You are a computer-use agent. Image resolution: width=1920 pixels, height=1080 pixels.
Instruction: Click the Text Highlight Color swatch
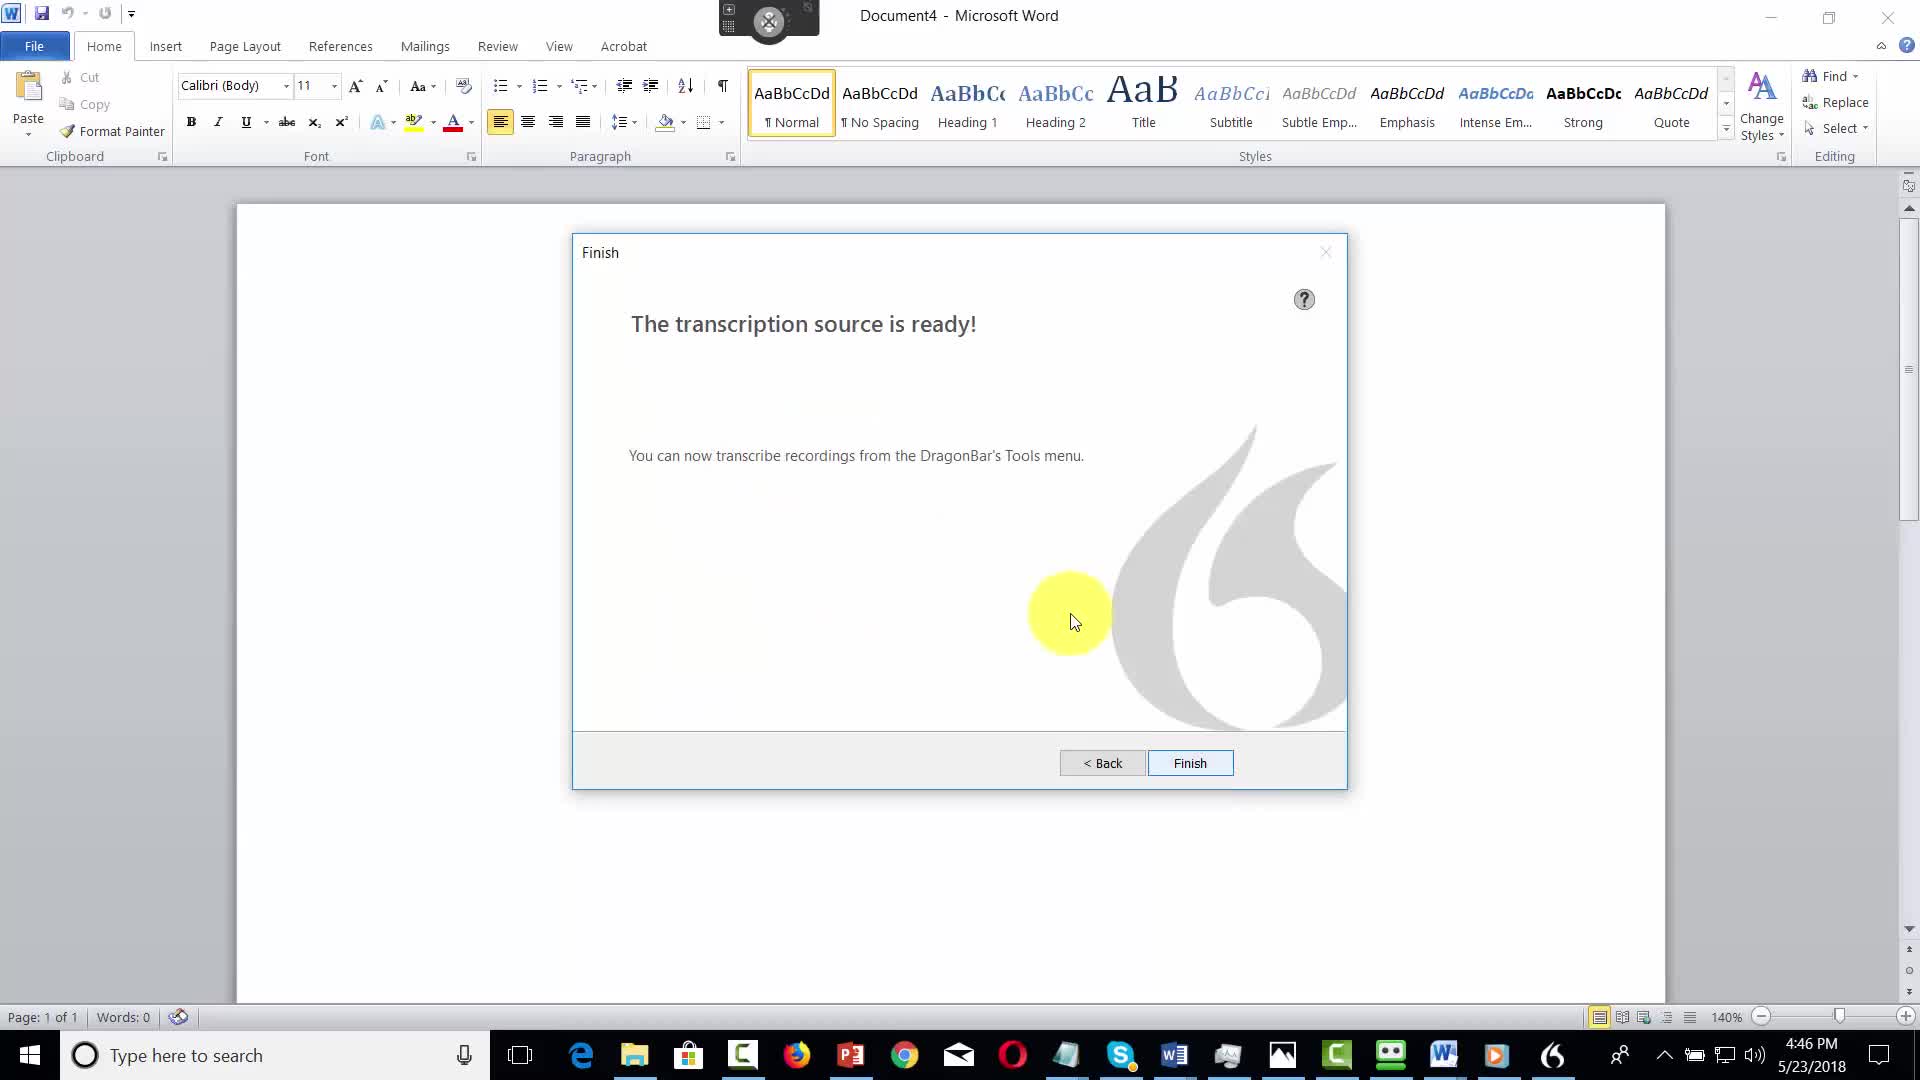pos(413,122)
